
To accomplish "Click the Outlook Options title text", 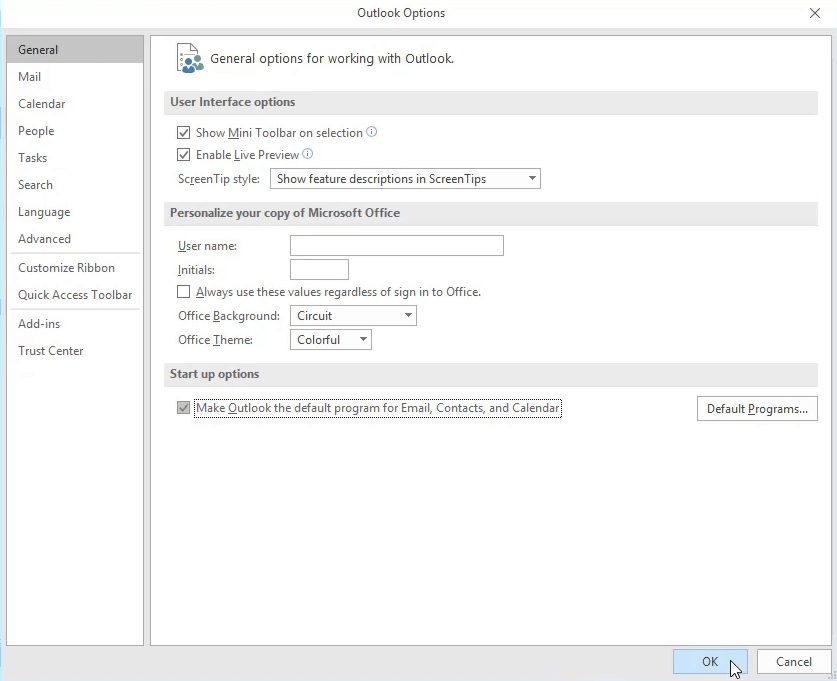I will 401,13.
